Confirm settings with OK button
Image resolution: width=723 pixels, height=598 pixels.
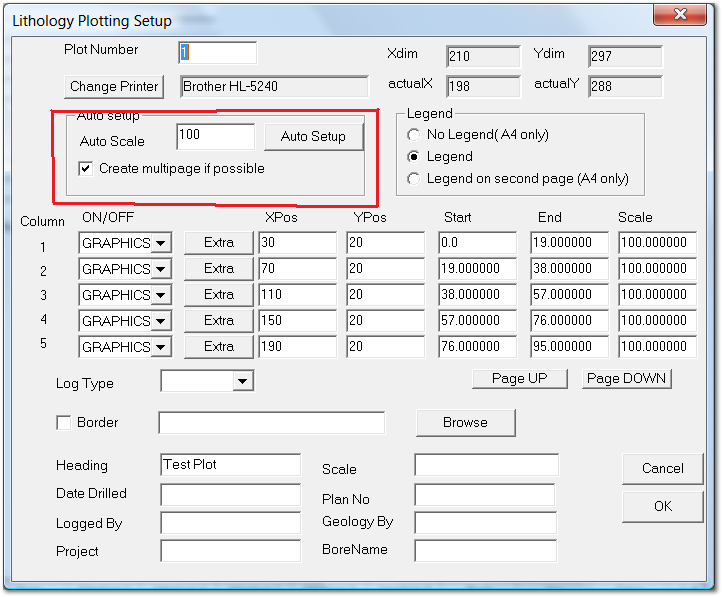[x=662, y=506]
